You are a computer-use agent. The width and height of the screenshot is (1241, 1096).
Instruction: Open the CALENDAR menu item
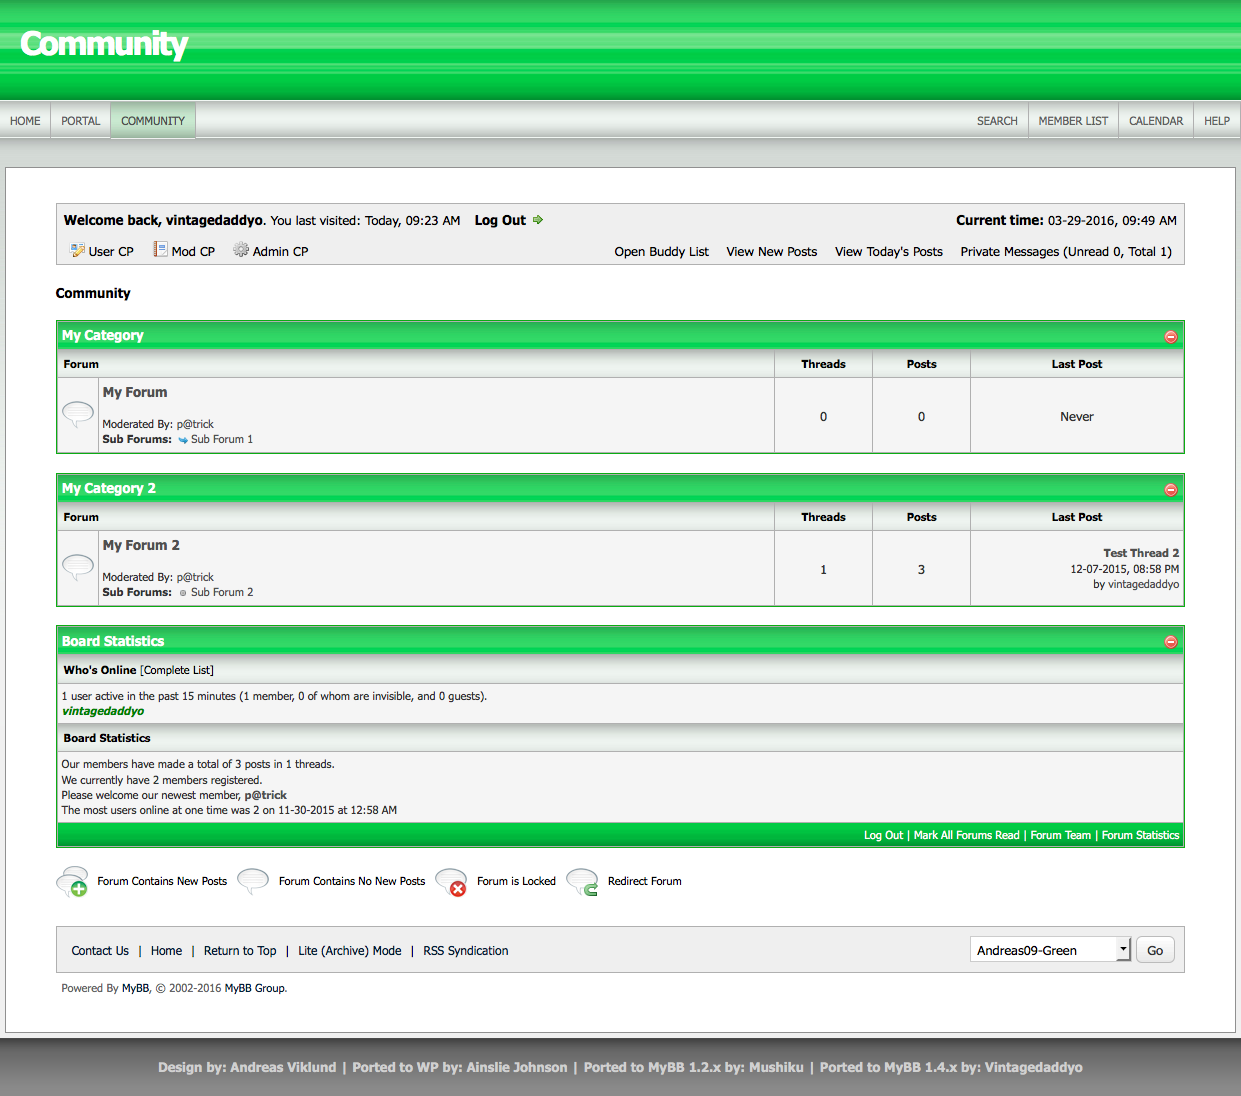[1155, 121]
